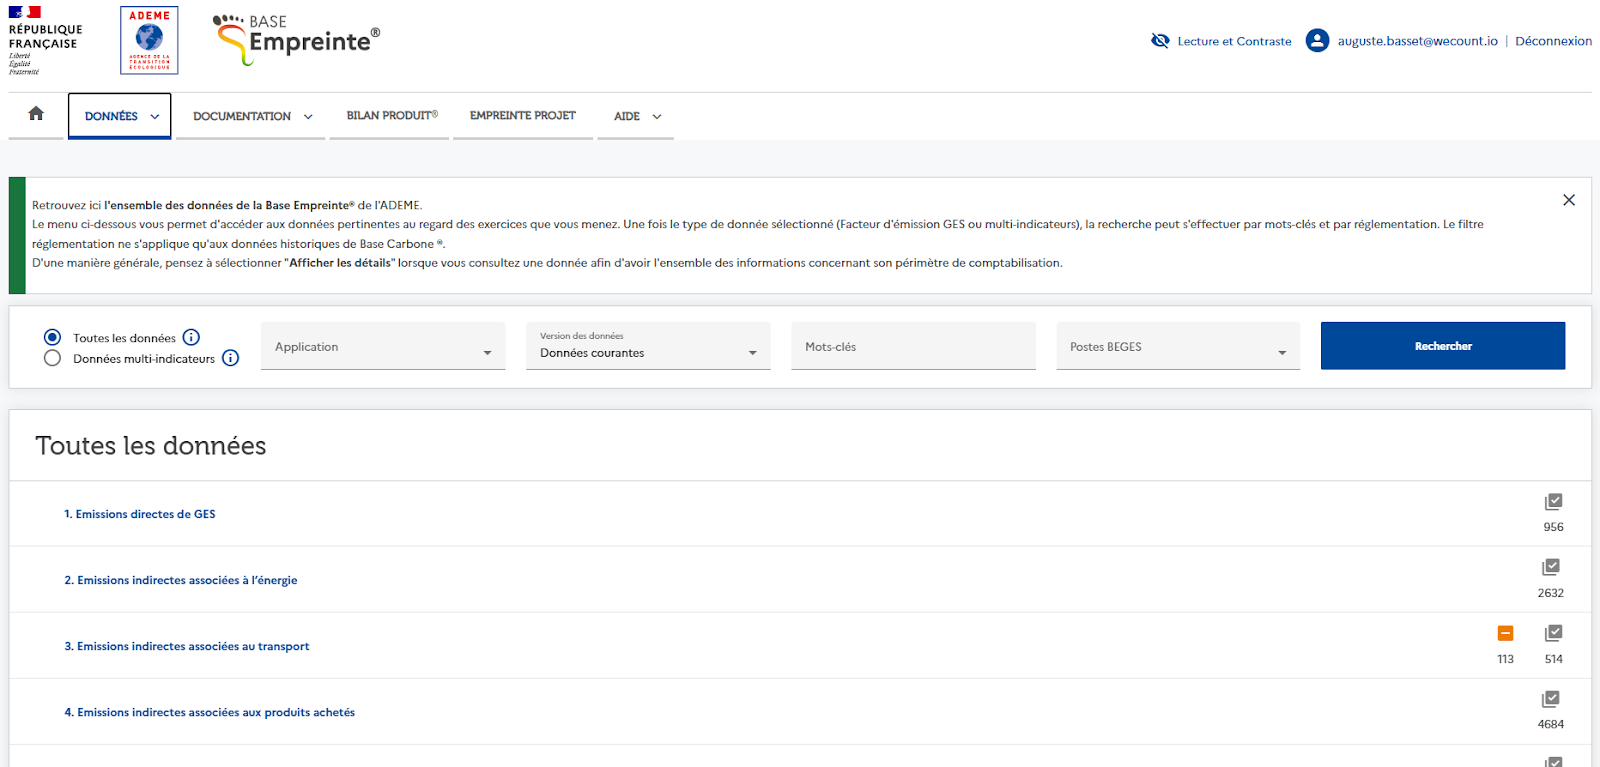Click the user account avatar icon
The image size is (1600, 767).
click(1318, 41)
